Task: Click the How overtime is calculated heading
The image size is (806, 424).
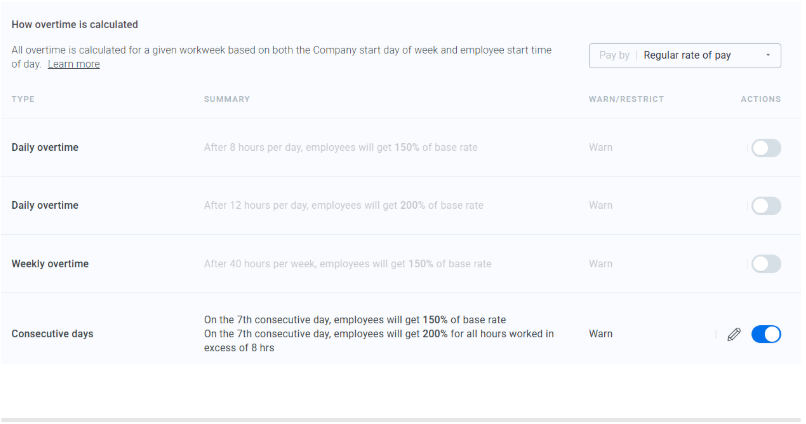Action: tap(75, 24)
